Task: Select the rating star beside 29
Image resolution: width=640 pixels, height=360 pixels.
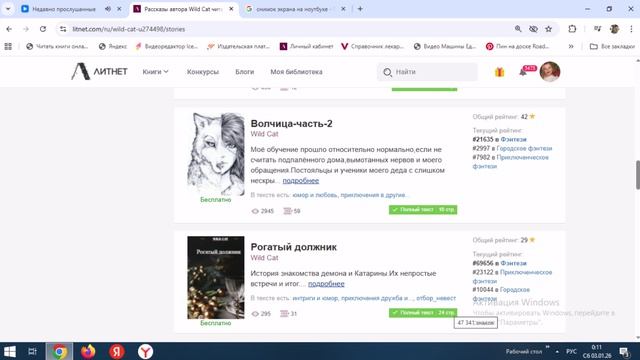Action: [532, 240]
